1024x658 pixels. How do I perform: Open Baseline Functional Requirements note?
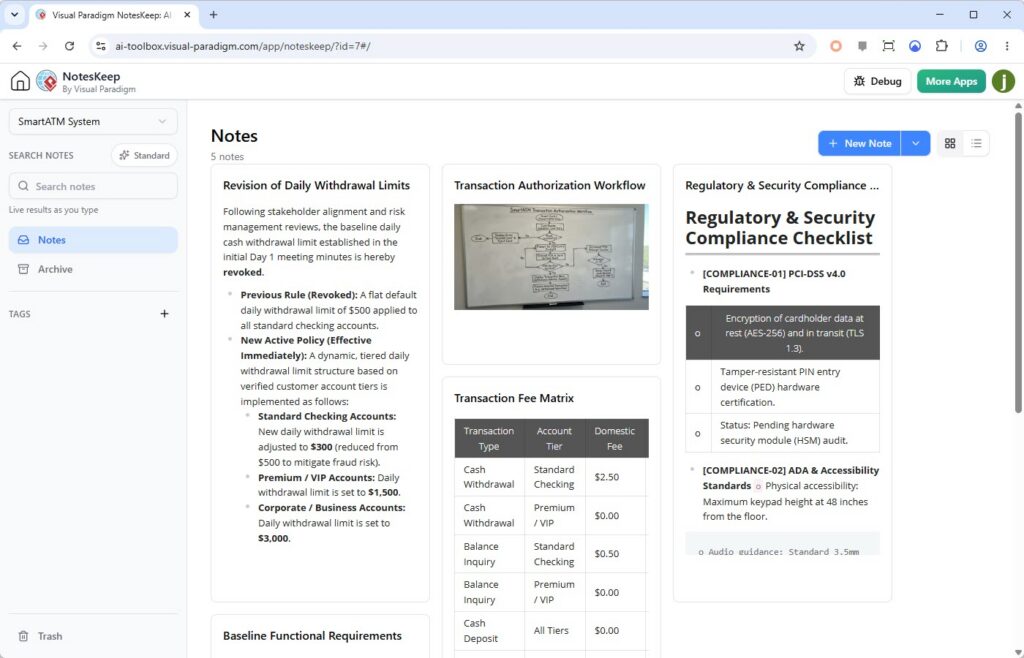(x=312, y=636)
